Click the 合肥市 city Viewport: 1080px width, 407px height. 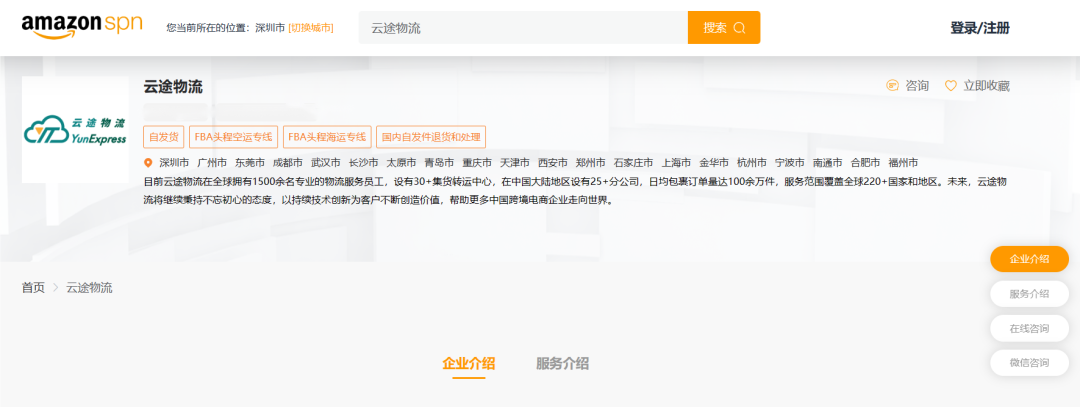point(865,163)
